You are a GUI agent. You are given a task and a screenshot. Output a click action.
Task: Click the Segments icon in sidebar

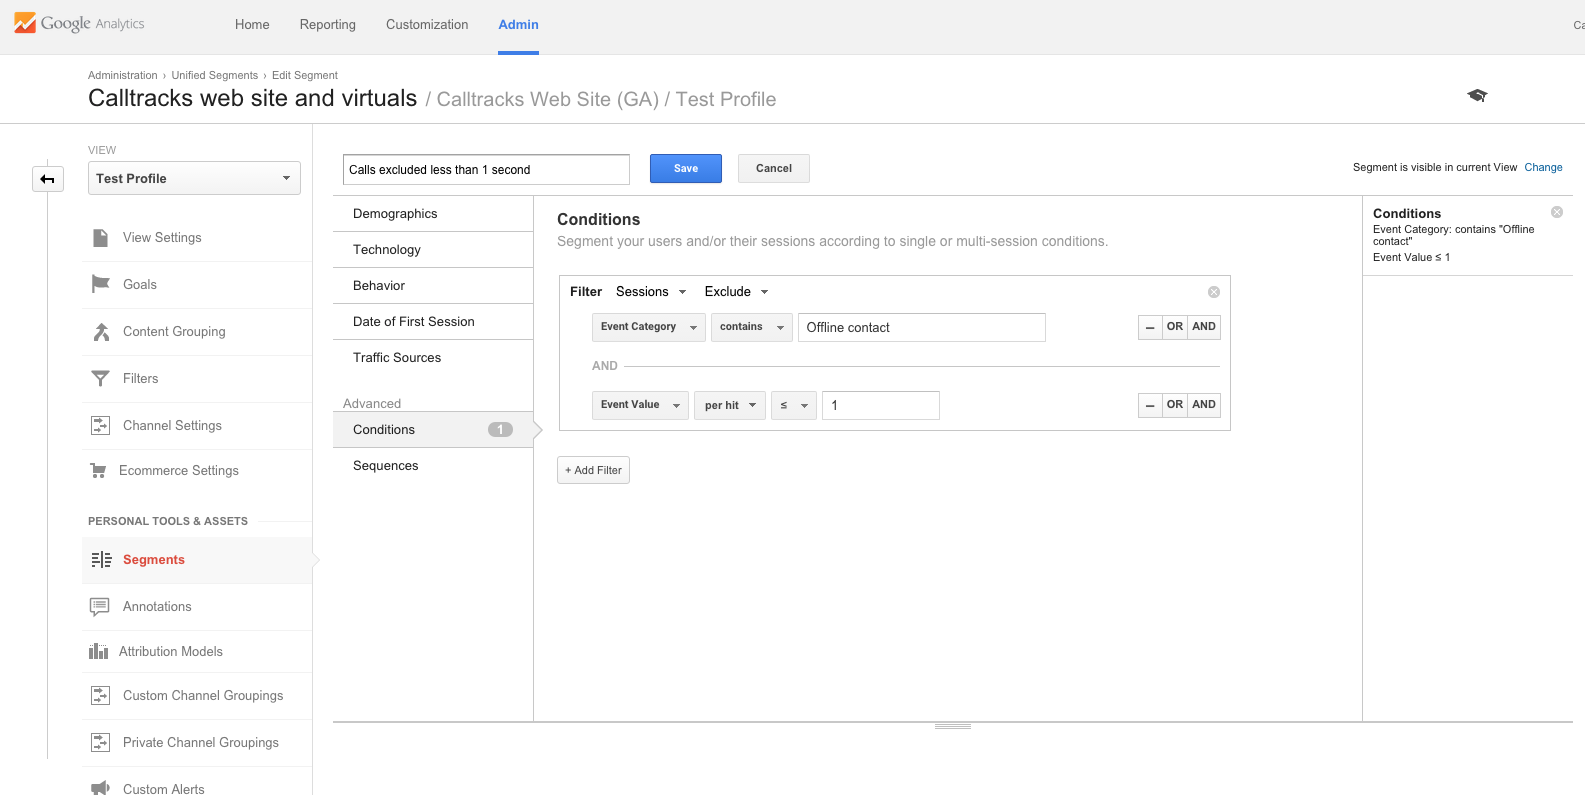coord(101,560)
